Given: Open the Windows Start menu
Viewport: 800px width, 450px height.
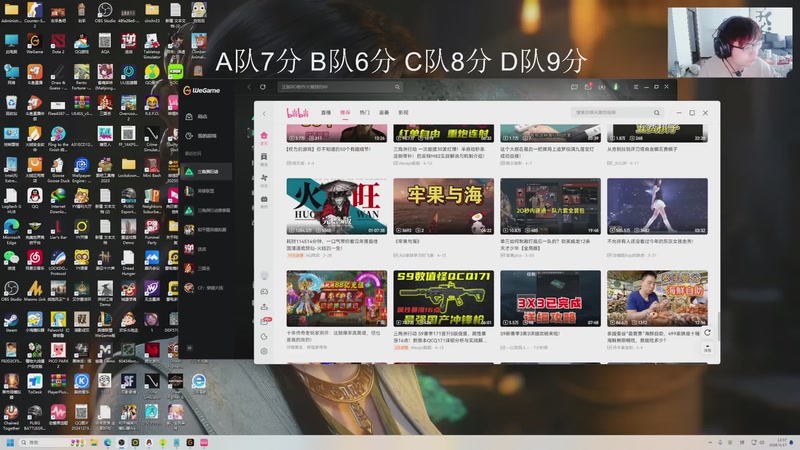Looking at the screenshot, I should tap(10, 442).
